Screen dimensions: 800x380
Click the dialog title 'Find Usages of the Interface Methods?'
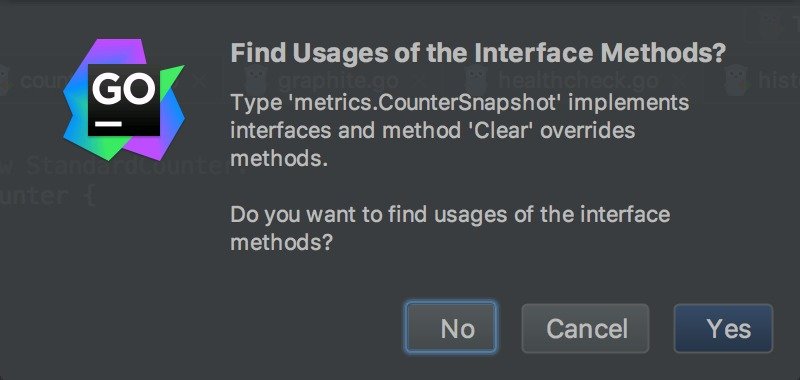[478, 53]
